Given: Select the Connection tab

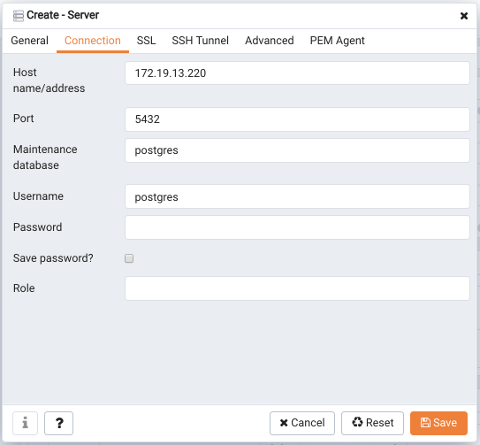Looking at the screenshot, I should click(x=93, y=40).
